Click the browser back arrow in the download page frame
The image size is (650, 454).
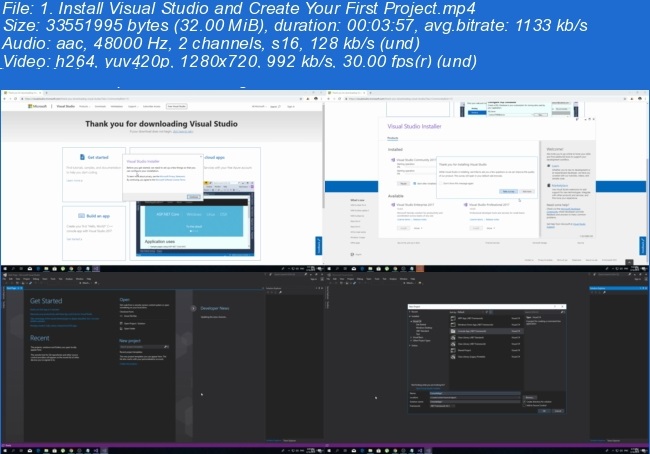(5, 99)
